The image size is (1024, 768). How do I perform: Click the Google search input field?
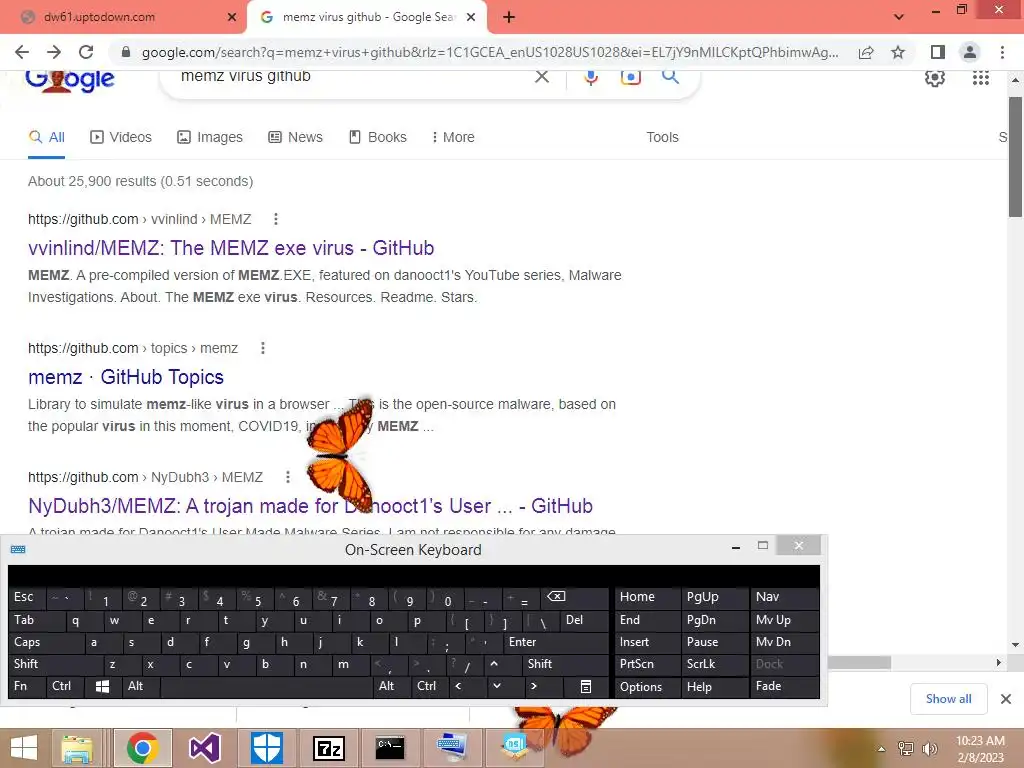coord(353,76)
